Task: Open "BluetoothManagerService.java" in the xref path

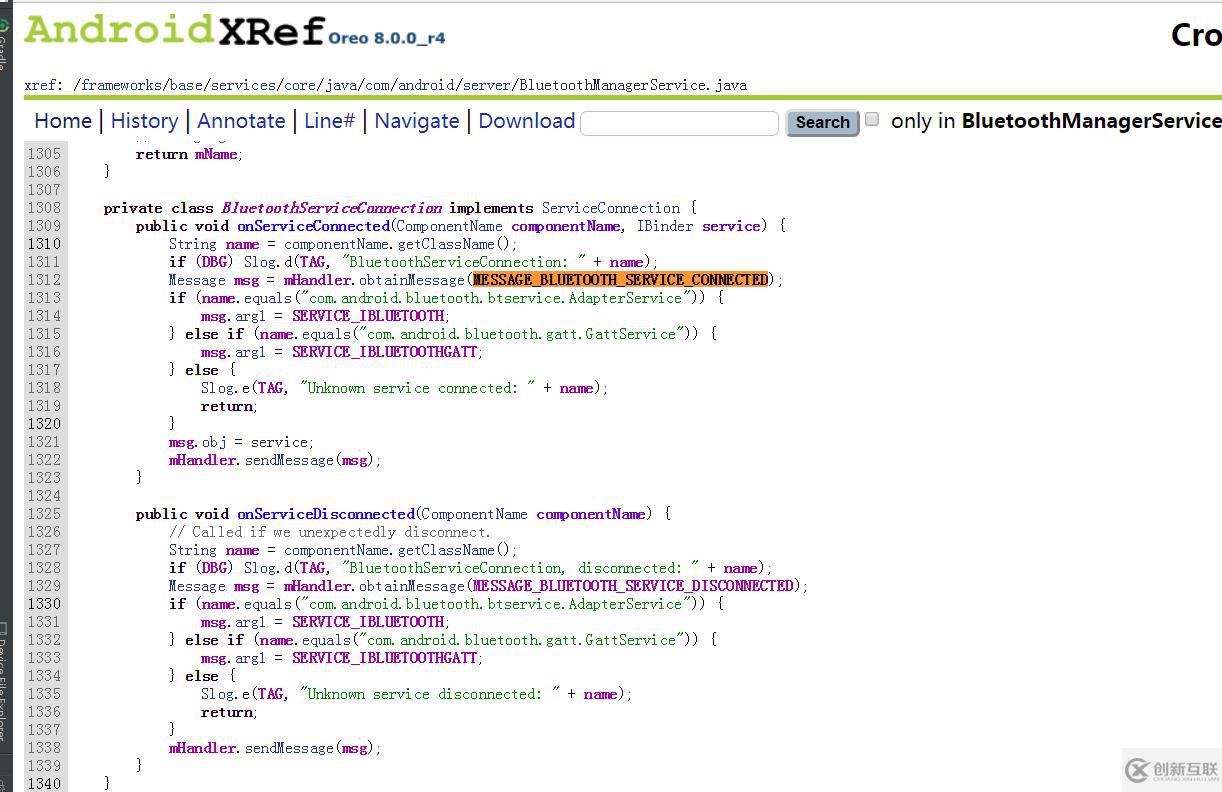Action: (x=633, y=85)
